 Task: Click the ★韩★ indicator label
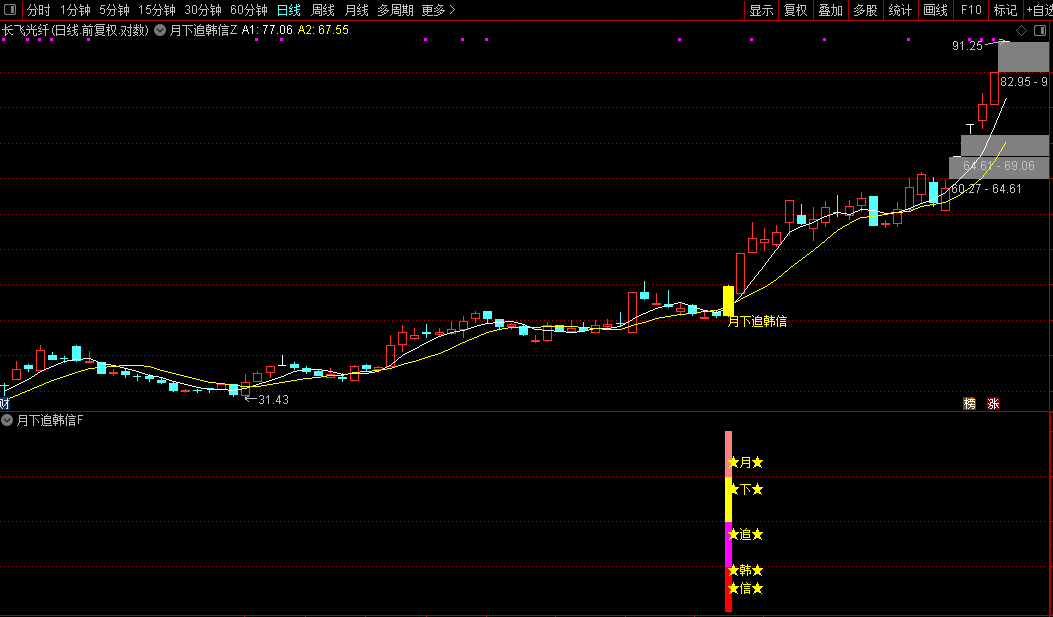745,570
